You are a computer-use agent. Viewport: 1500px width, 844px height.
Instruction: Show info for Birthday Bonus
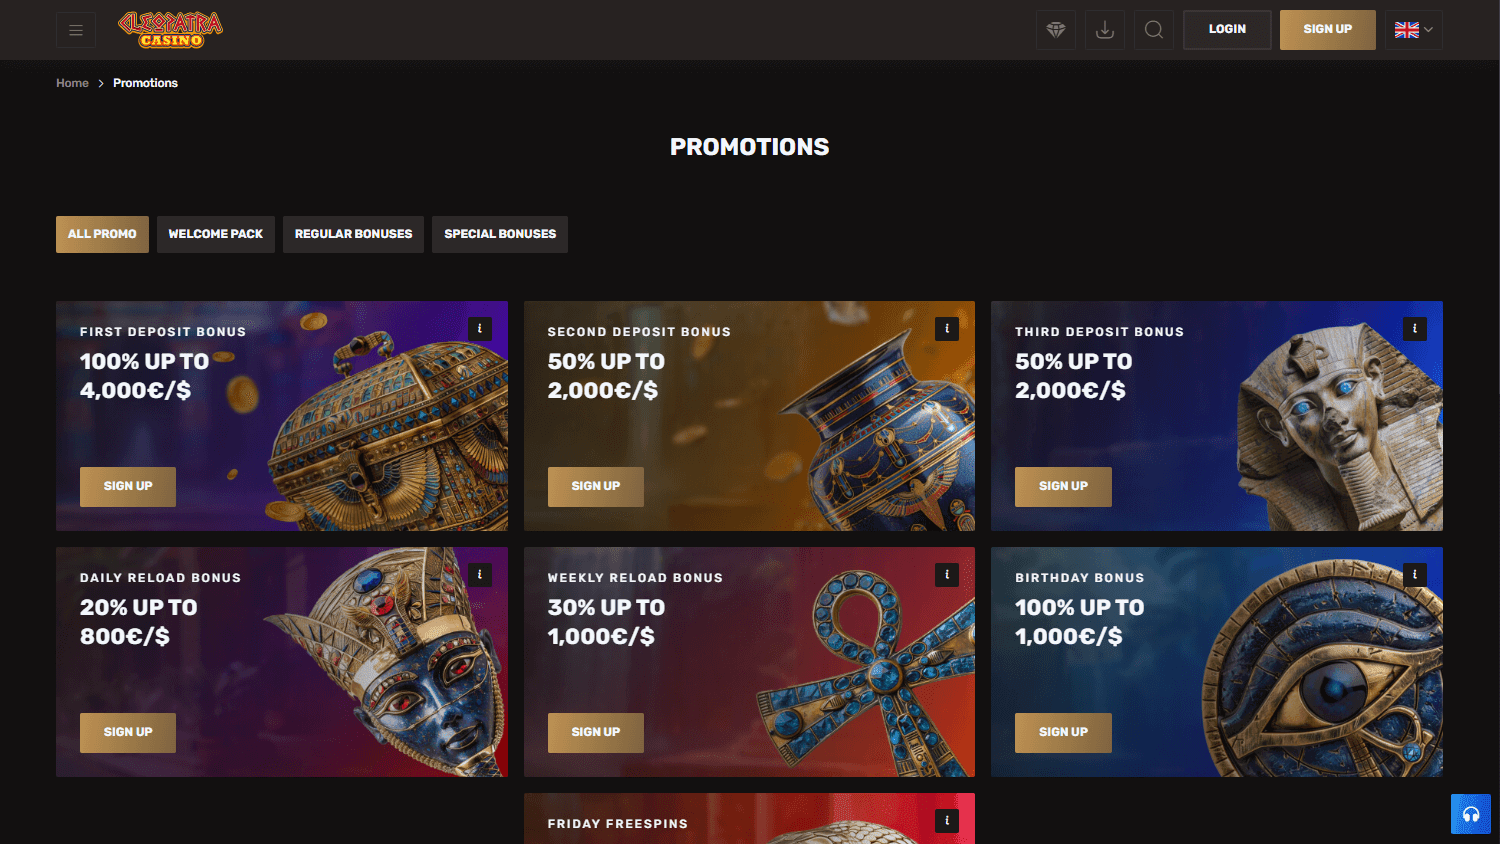click(1415, 574)
